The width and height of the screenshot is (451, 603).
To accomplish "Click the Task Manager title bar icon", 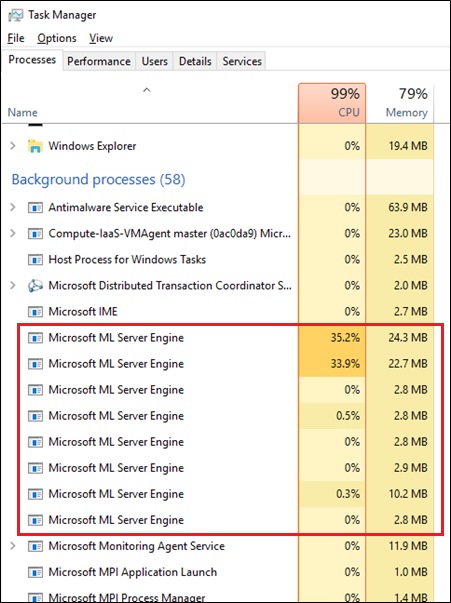I will 15,15.
